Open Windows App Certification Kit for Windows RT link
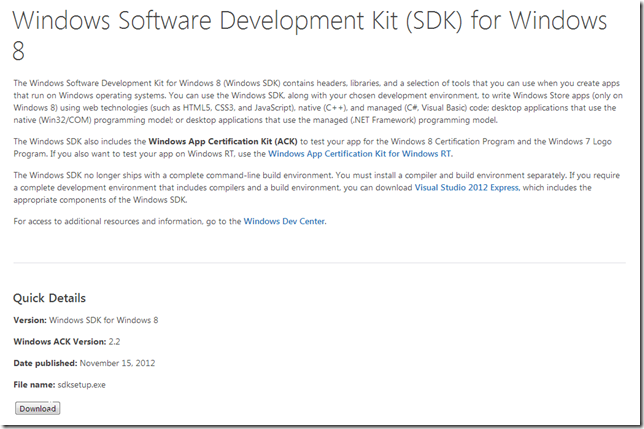Viewport: 644px width, 429px height. point(360,154)
